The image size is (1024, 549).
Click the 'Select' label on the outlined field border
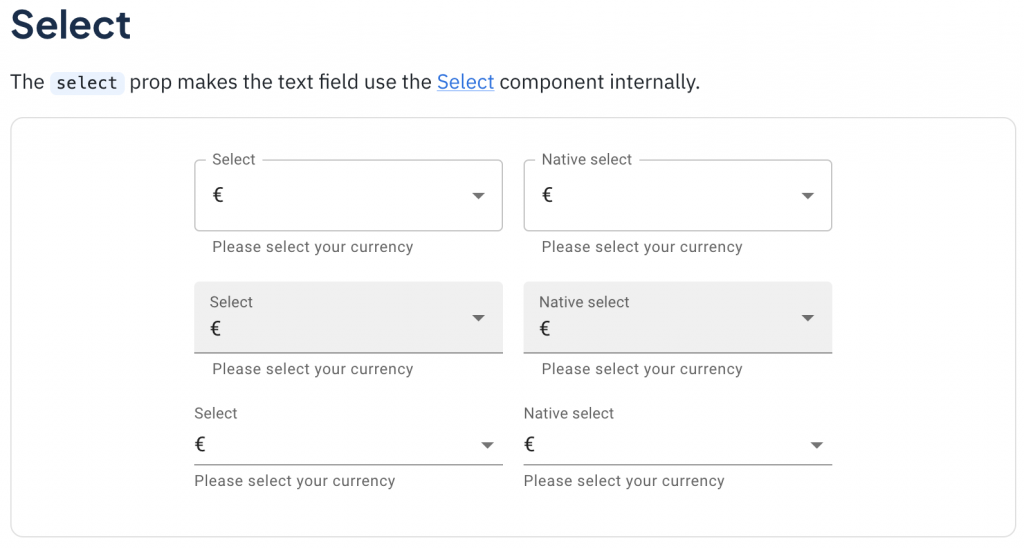(x=234, y=160)
